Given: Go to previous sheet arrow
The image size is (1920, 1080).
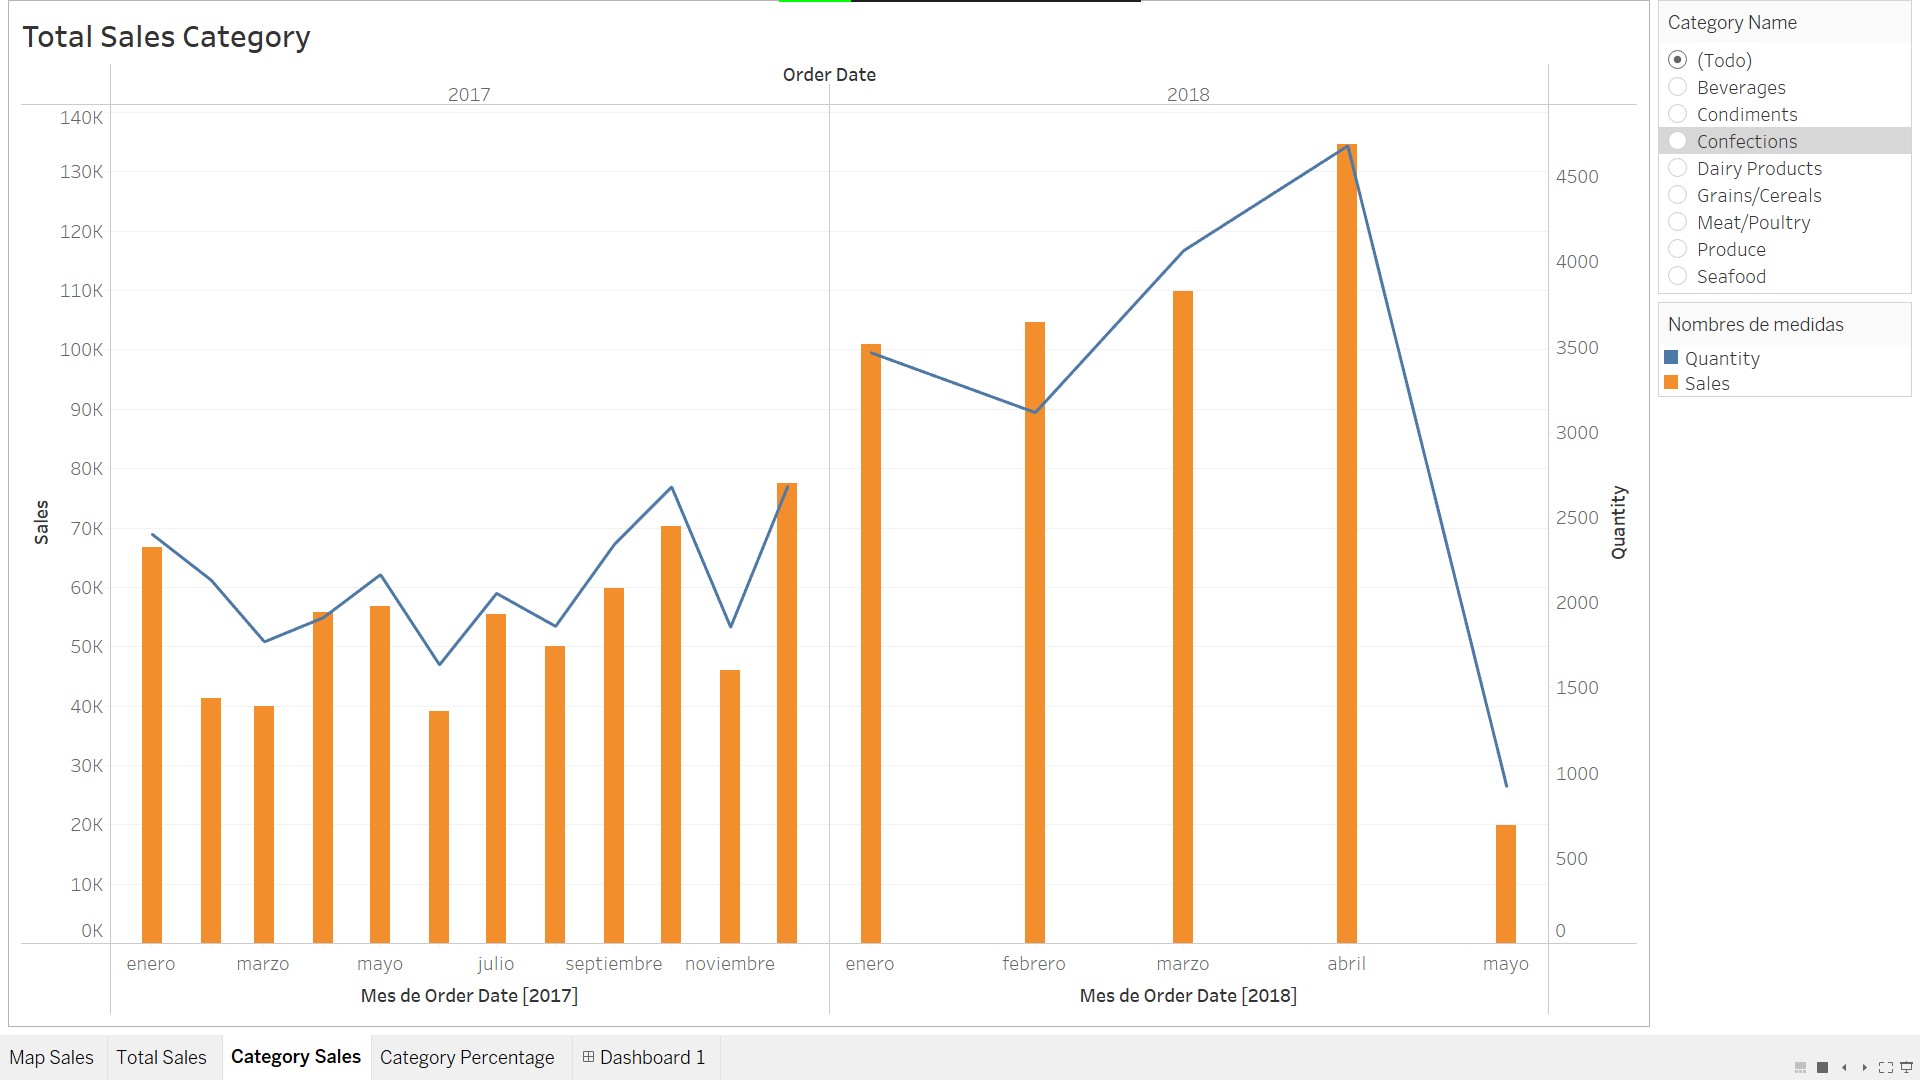Looking at the screenshot, I should 1844,1068.
